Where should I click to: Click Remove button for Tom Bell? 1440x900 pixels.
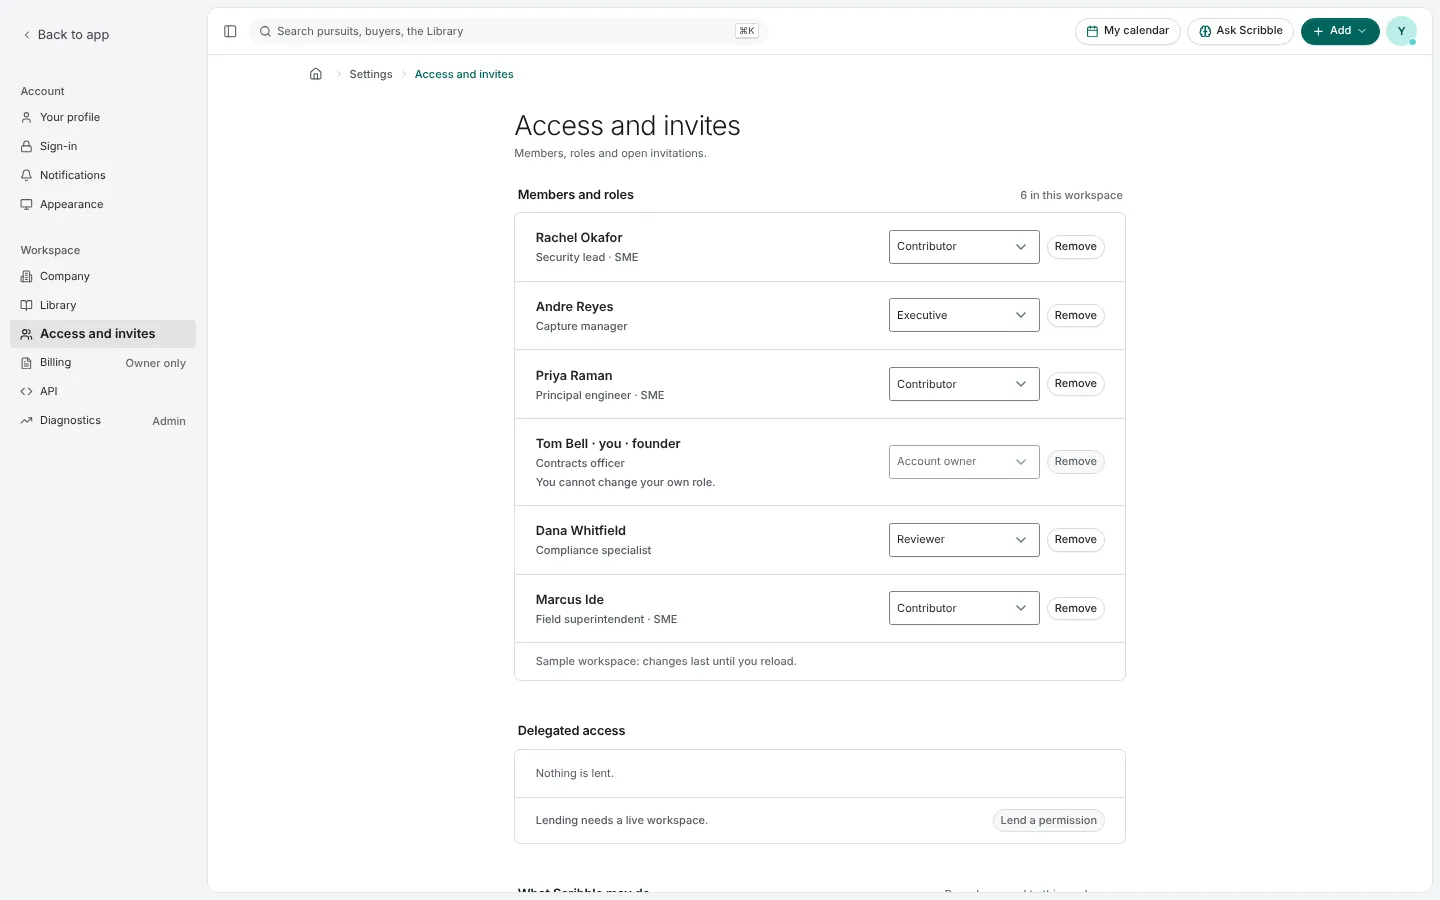tap(1076, 462)
